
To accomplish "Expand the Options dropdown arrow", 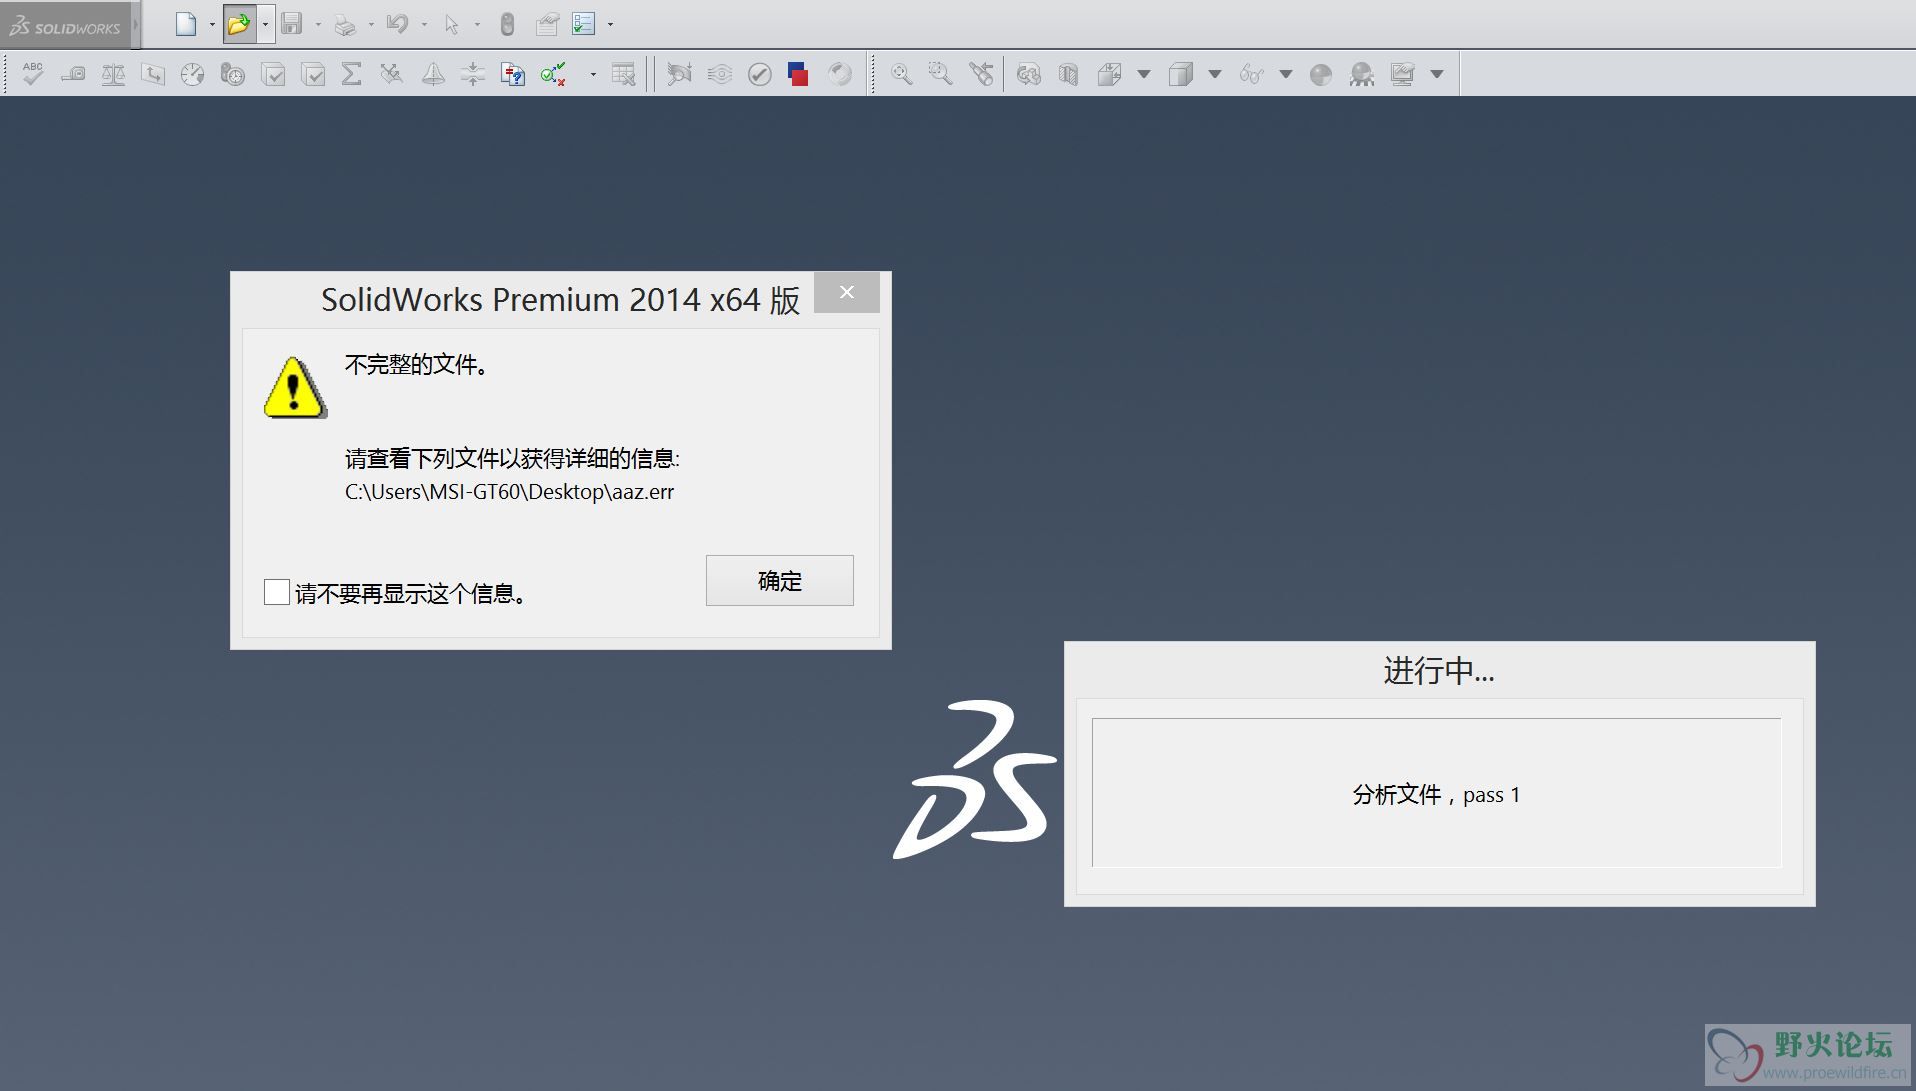I will pyautogui.click(x=610, y=24).
